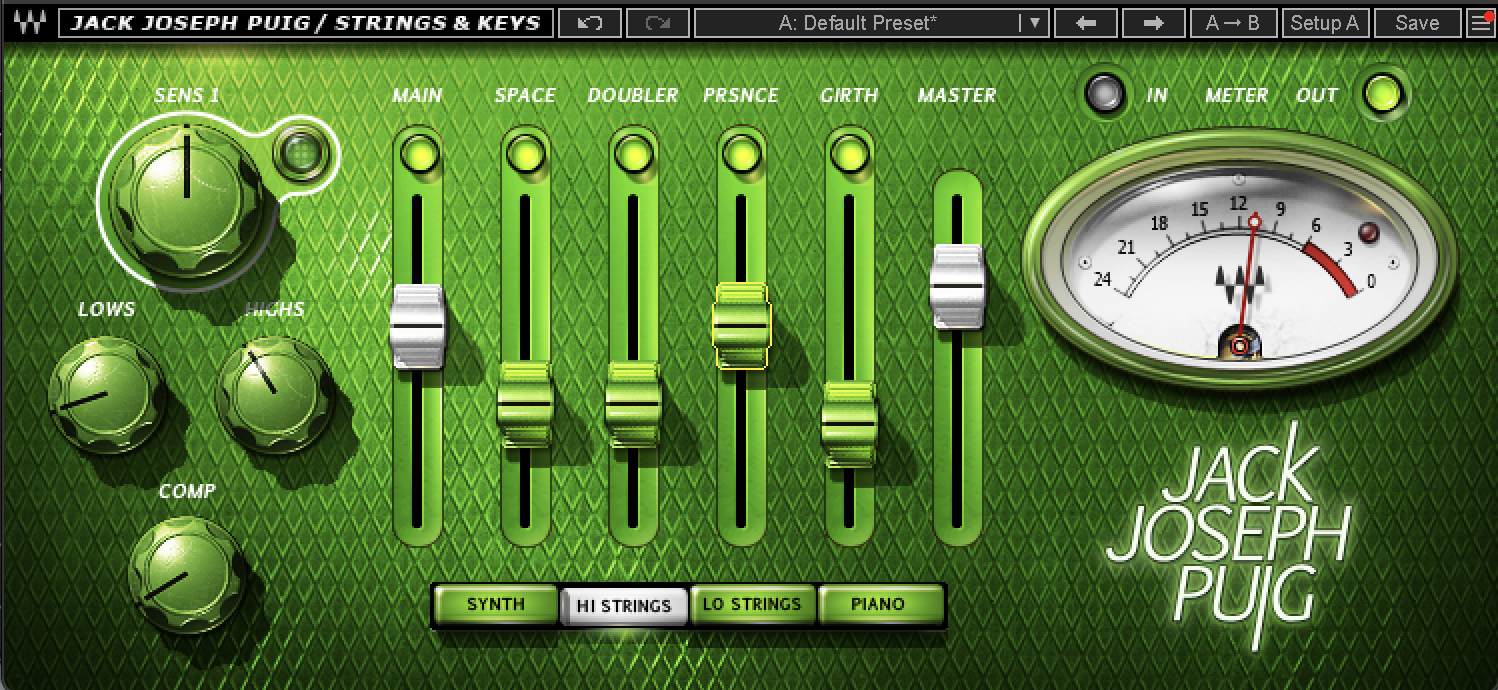Load next preset with right arrow
The height and width of the screenshot is (690, 1498).
point(1152,22)
